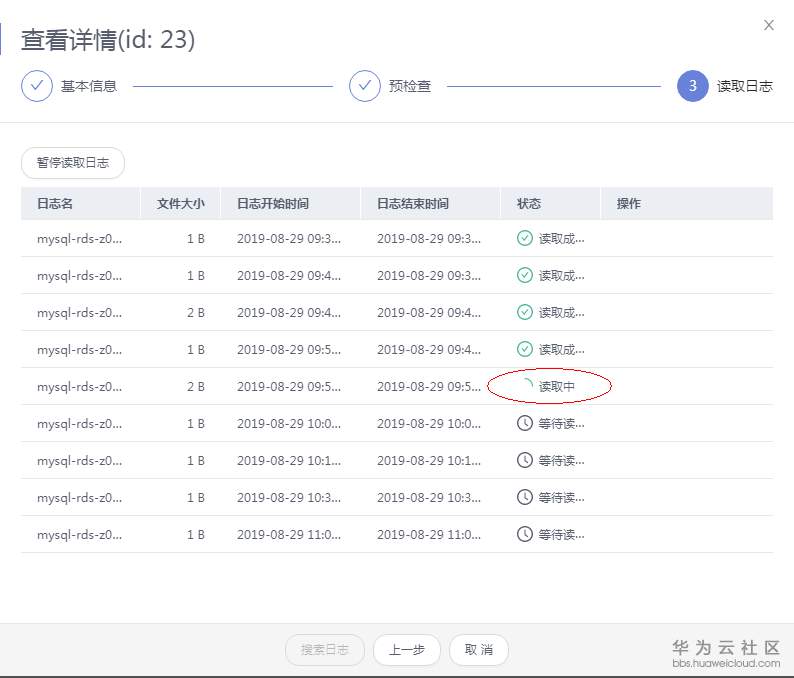Go back with the 上一步 button
This screenshot has height=678, width=794.
pos(407,650)
